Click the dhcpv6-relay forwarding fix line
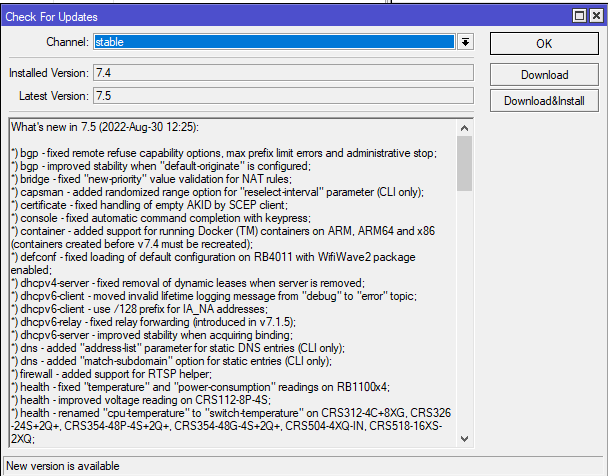 pos(153,322)
